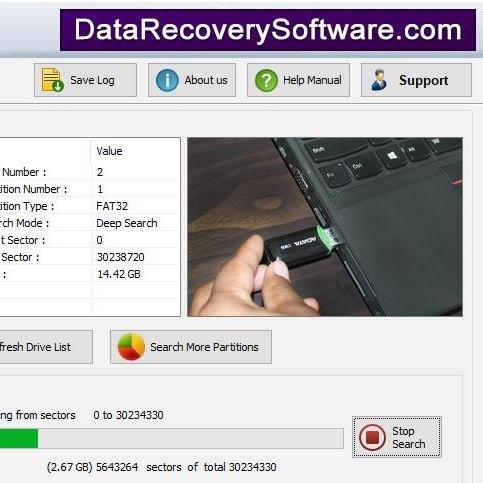This screenshot has width=483, height=483.
Task: Click the Save Log document icon
Action: tap(52, 80)
